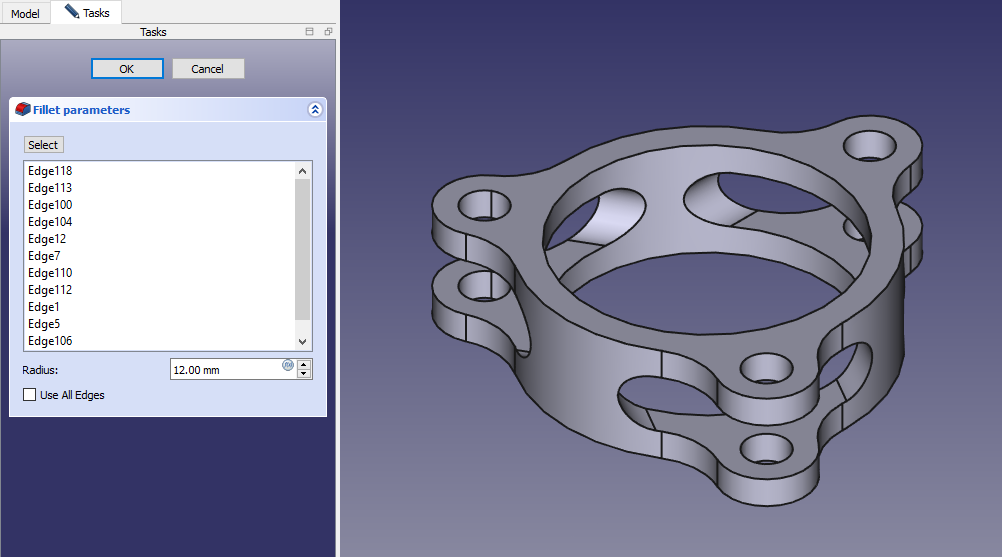Switch to the Model tab
This screenshot has height=557, width=1002.
coord(25,14)
